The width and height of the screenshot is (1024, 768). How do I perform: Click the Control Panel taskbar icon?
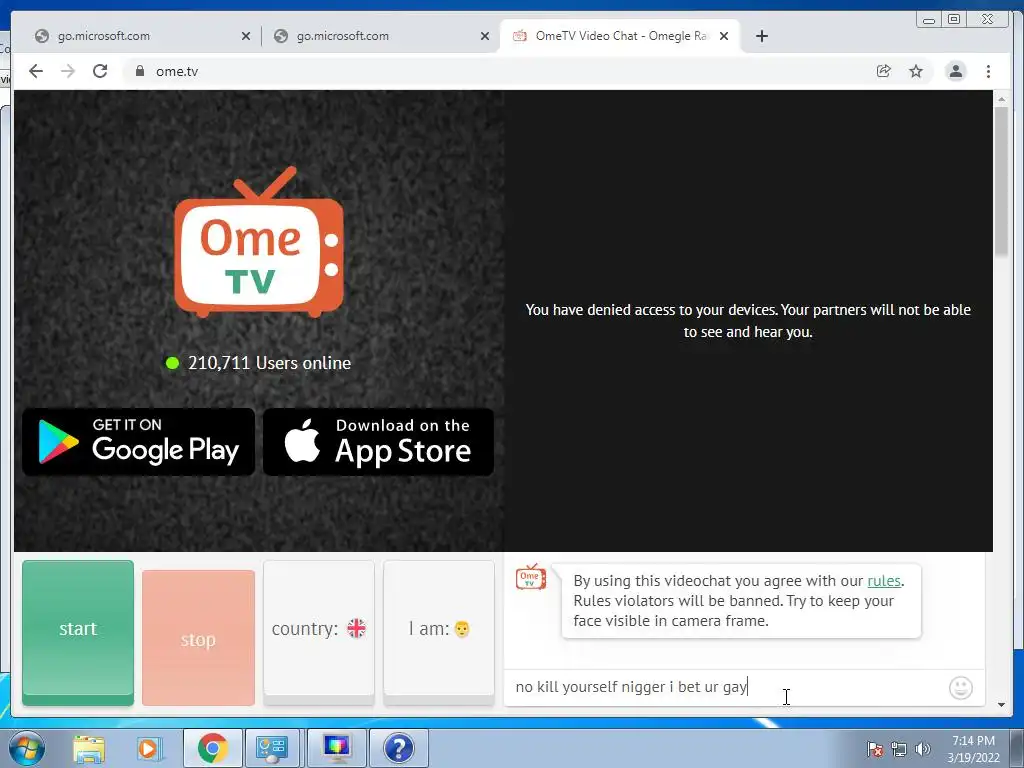coord(272,748)
